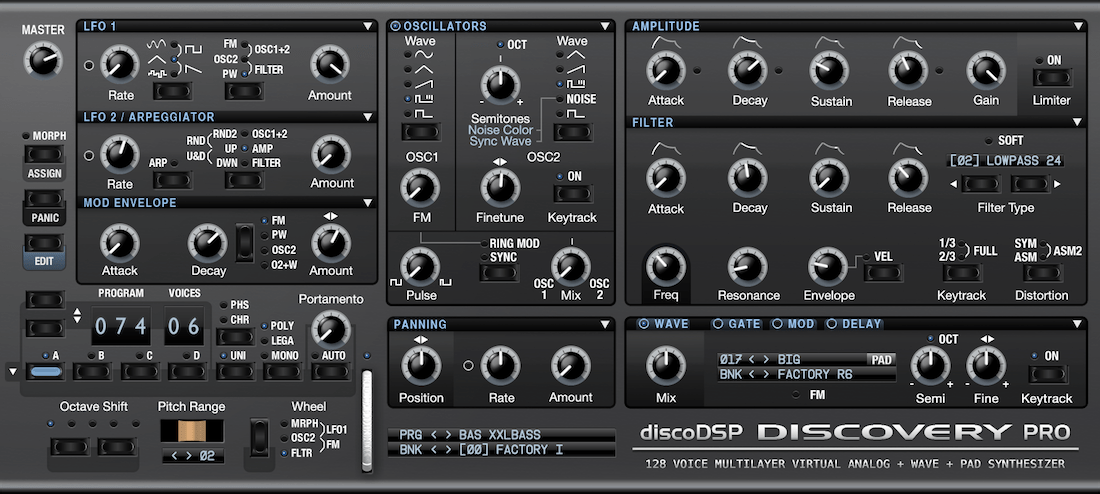Click the LFO 1 Amount knob

(330, 65)
